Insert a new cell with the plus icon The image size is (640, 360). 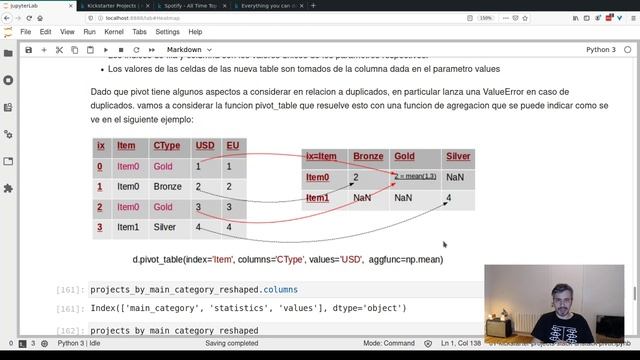click(44, 50)
